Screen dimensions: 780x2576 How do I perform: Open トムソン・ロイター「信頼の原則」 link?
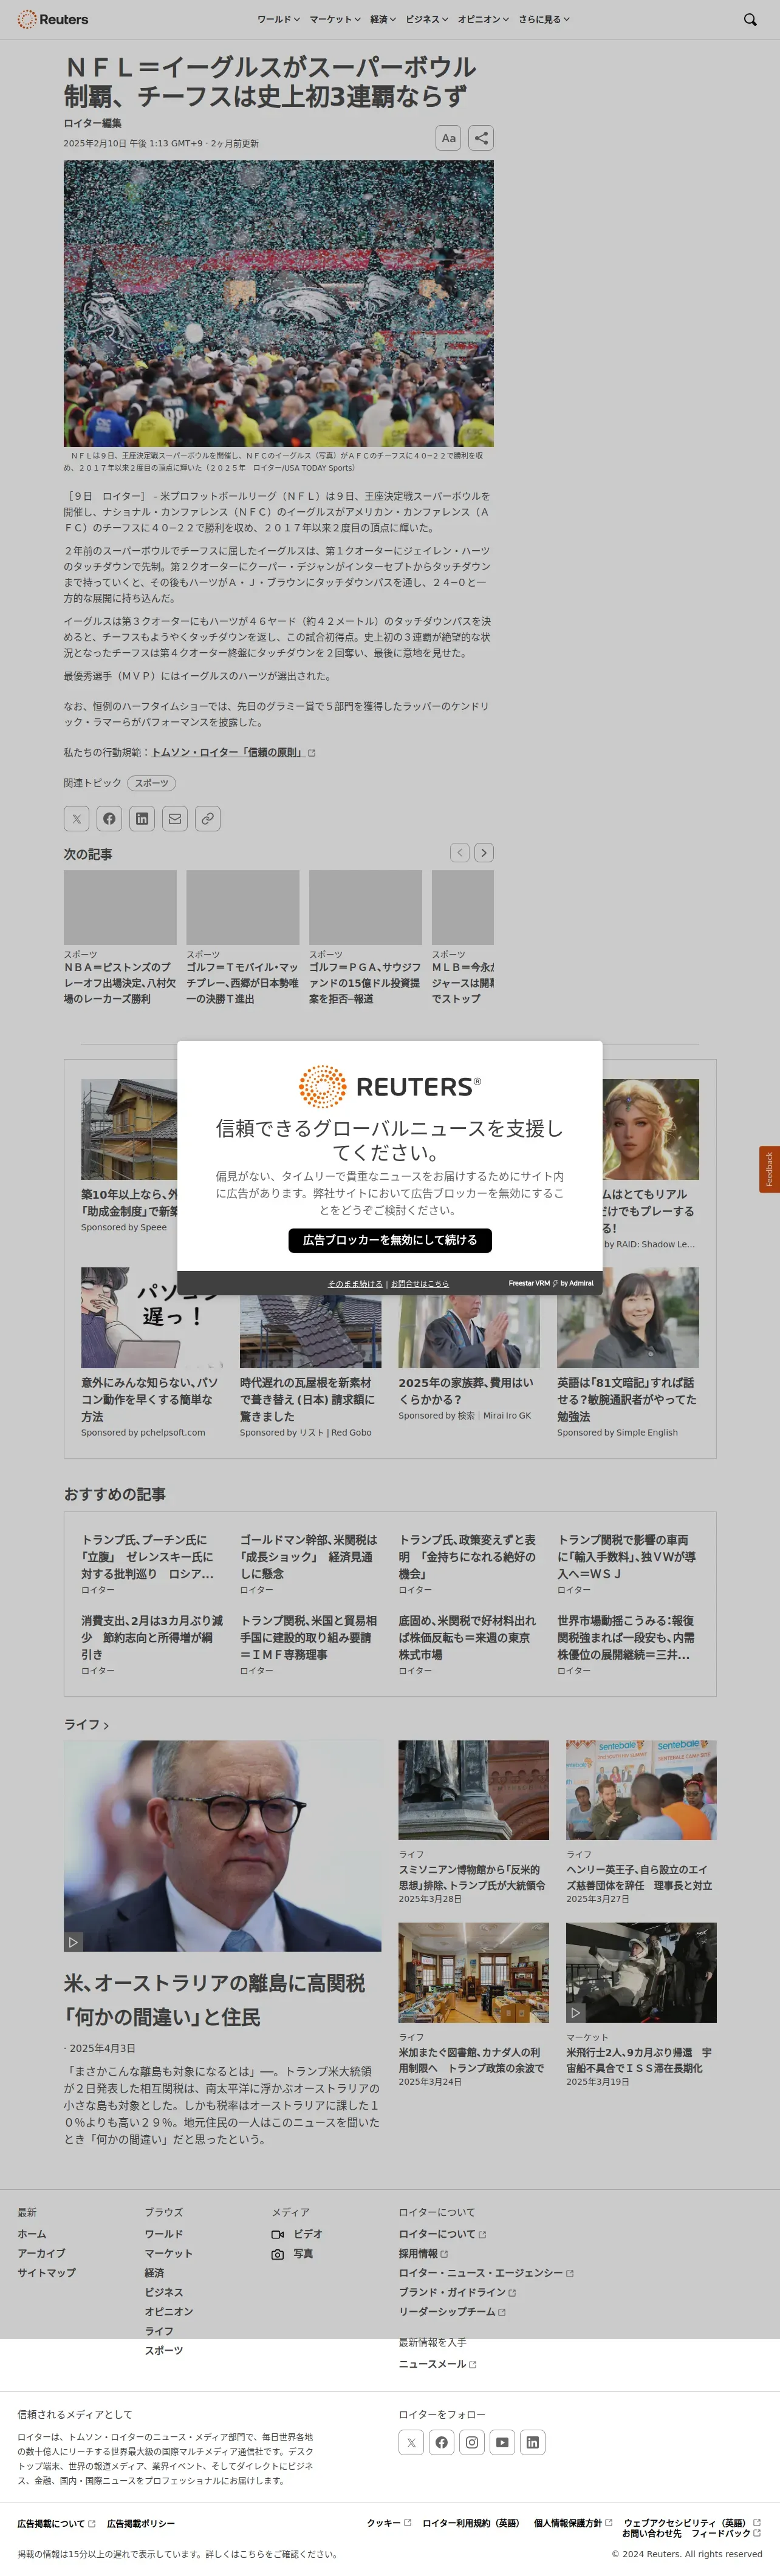233,752
